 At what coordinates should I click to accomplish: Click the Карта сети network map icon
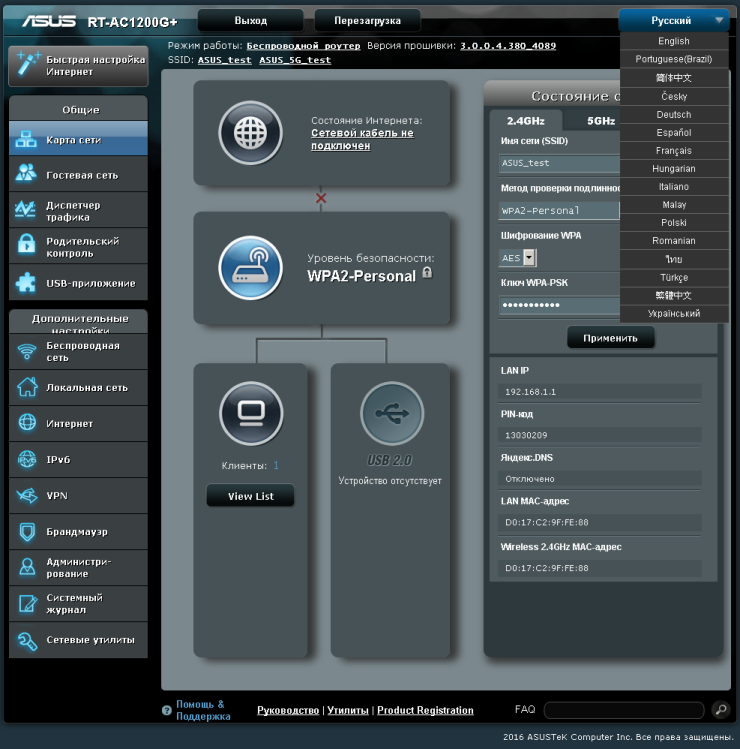[26, 139]
